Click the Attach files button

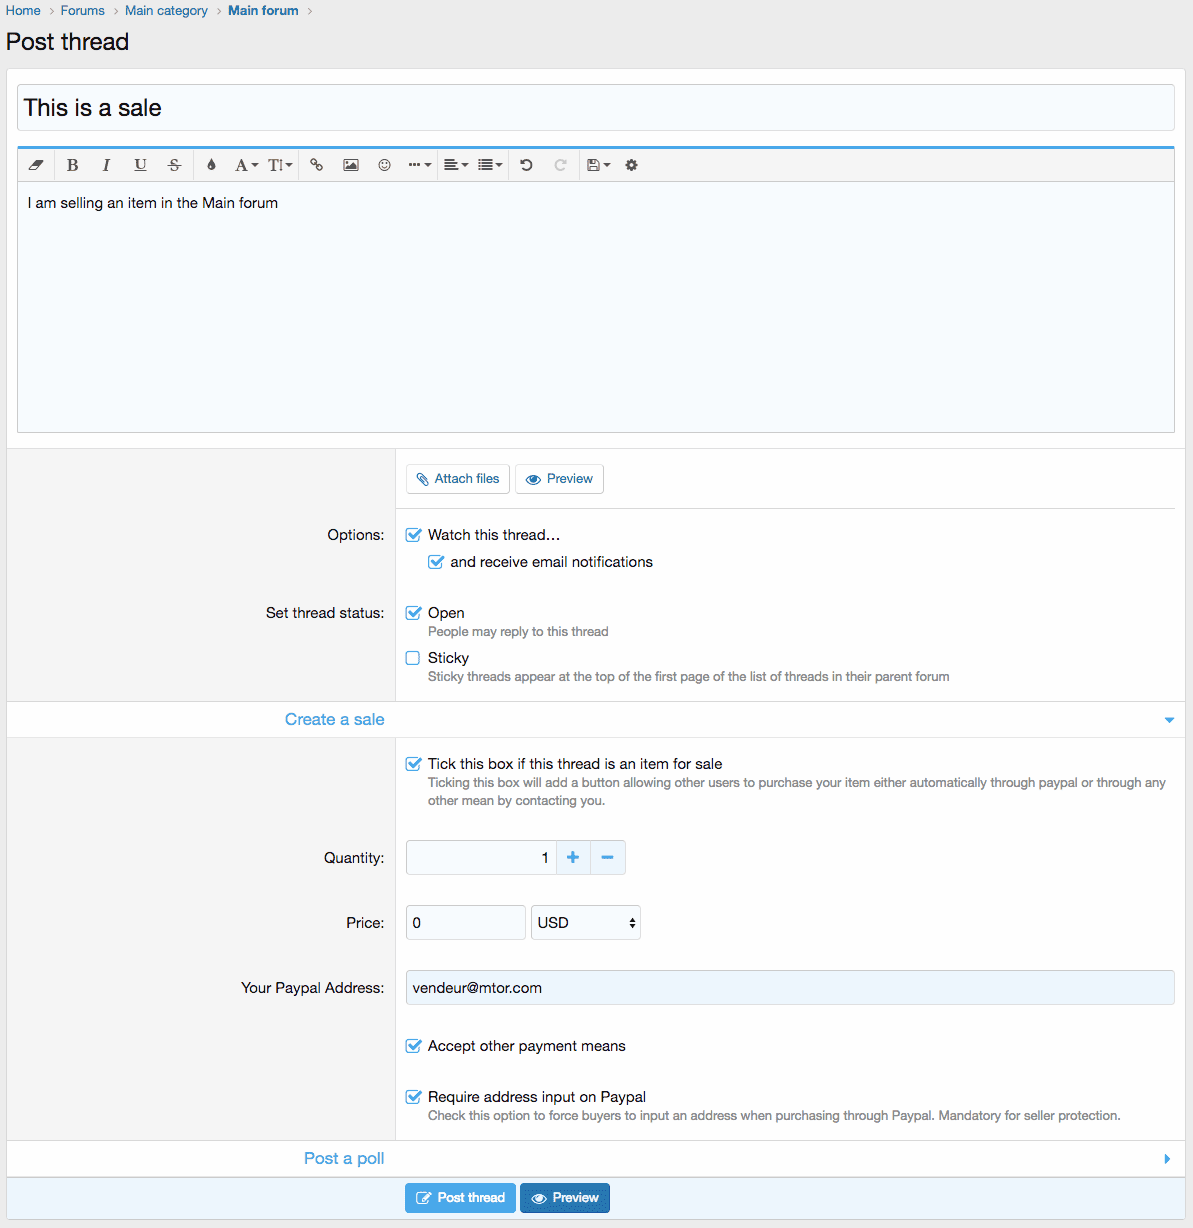(458, 479)
